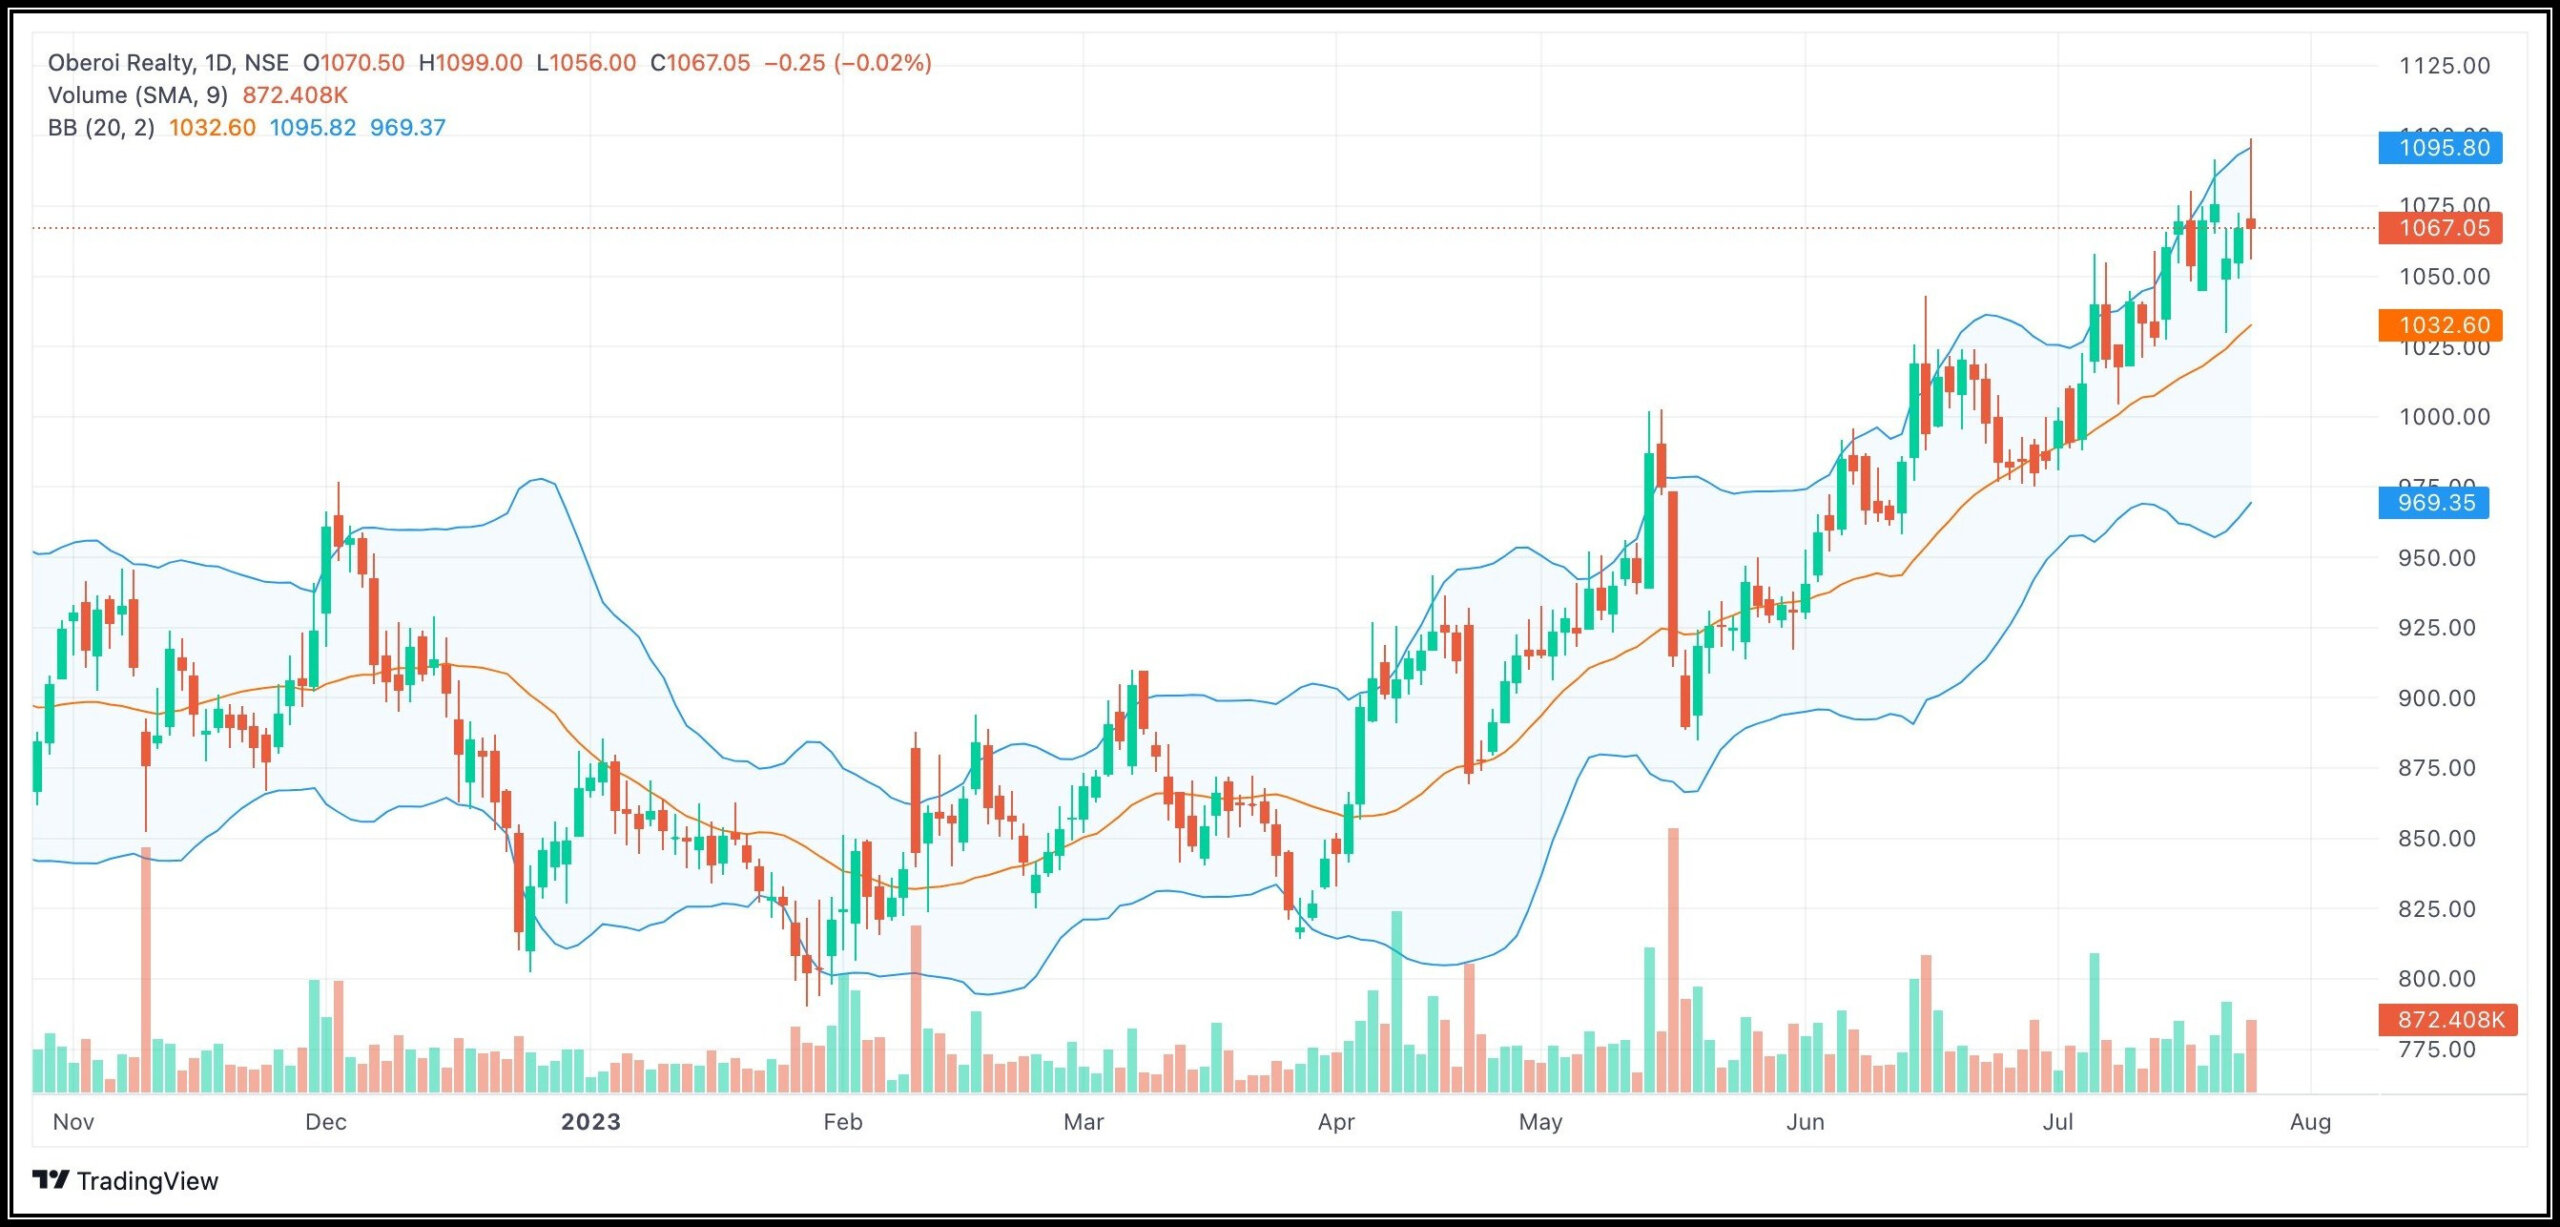
Task: Click the 1125.00 price axis label
Action: 2445,66
